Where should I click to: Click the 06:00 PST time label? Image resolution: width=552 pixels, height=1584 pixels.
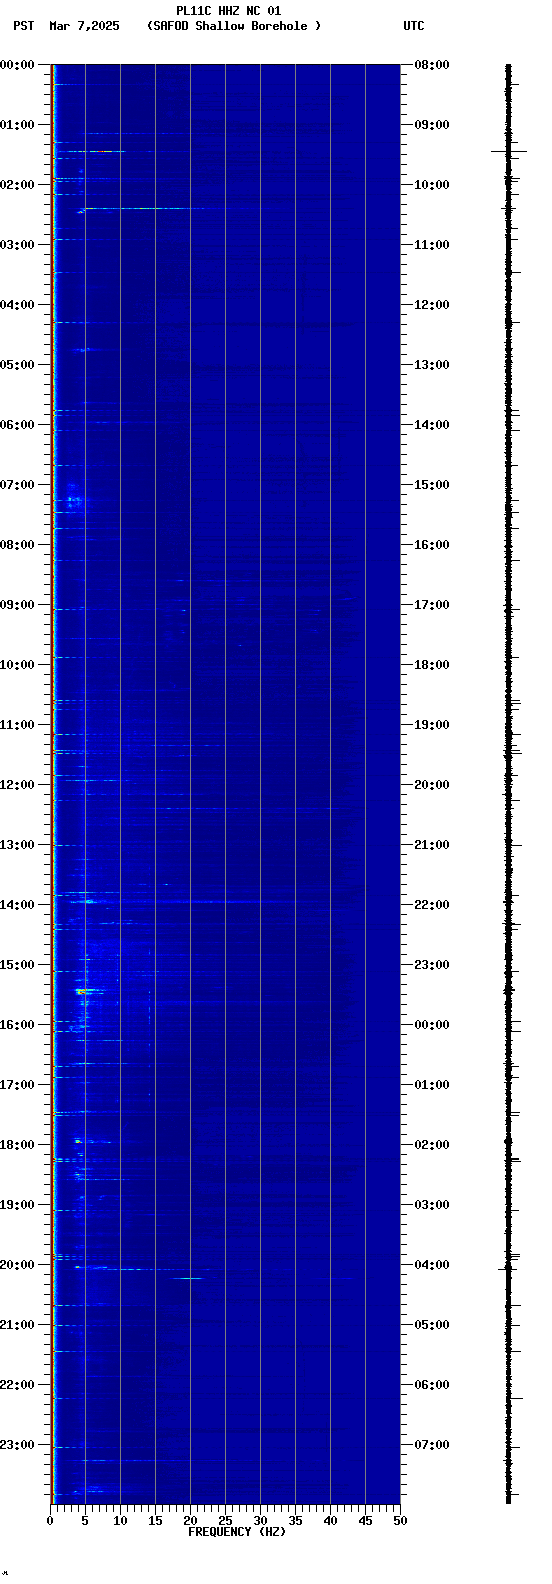pos(18,425)
